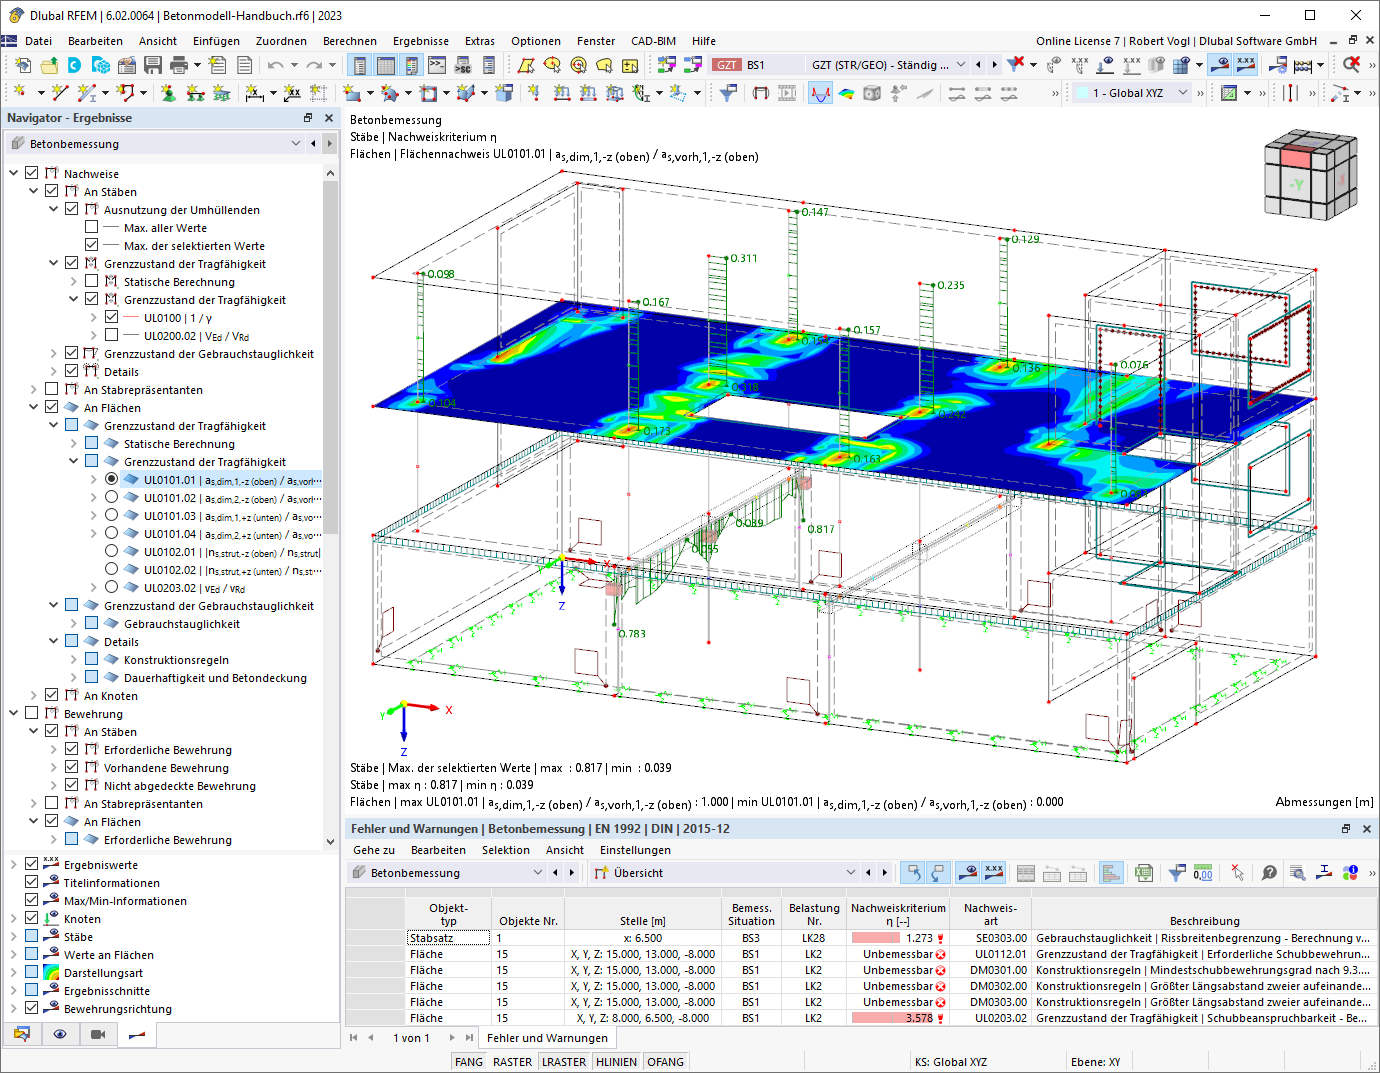Toggle the RASTER status bar button
This screenshot has height=1073, width=1380.
point(512,1062)
